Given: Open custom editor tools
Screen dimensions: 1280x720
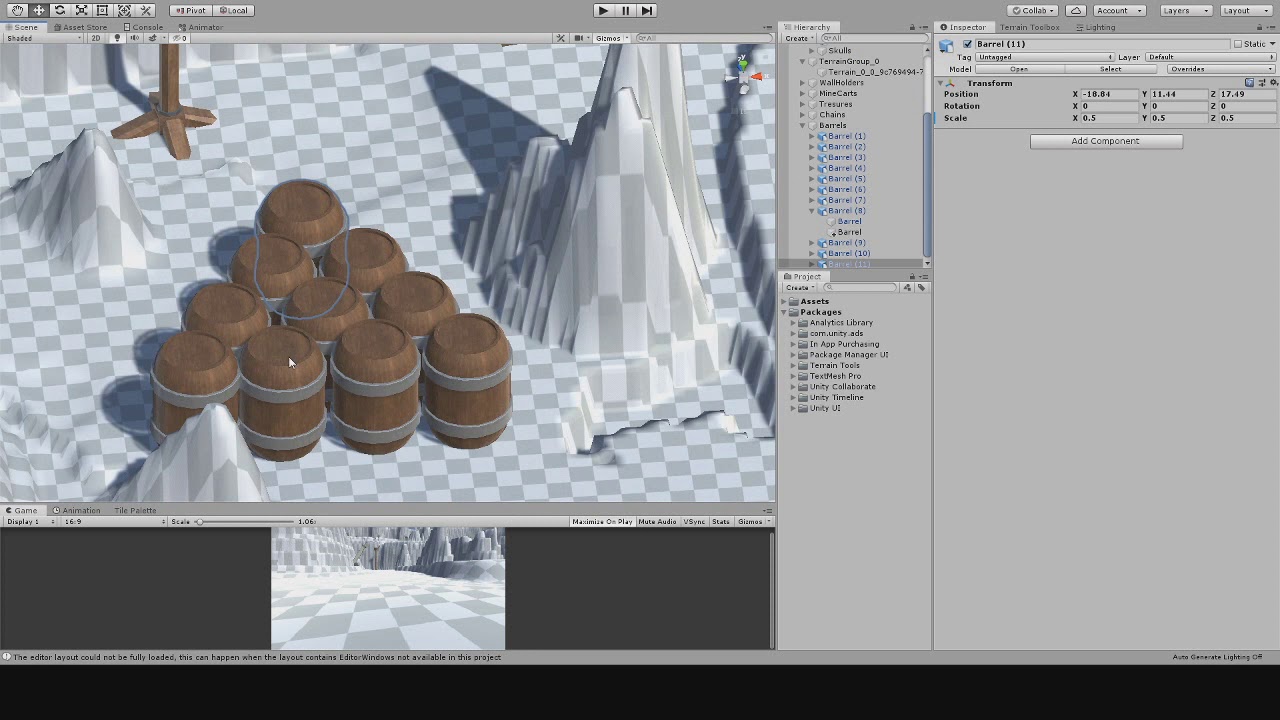Looking at the screenshot, I should click(146, 10).
